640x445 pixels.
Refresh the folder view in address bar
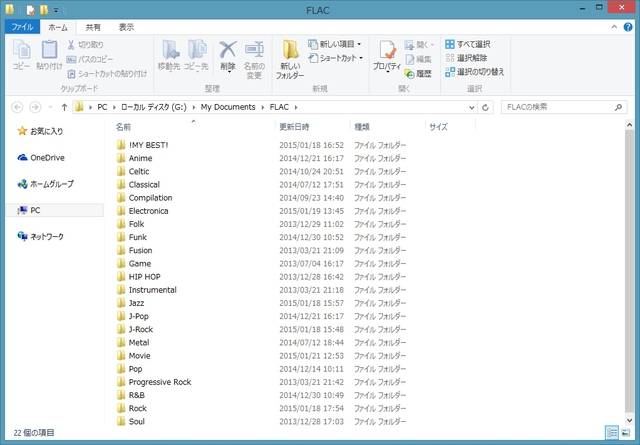(484, 107)
